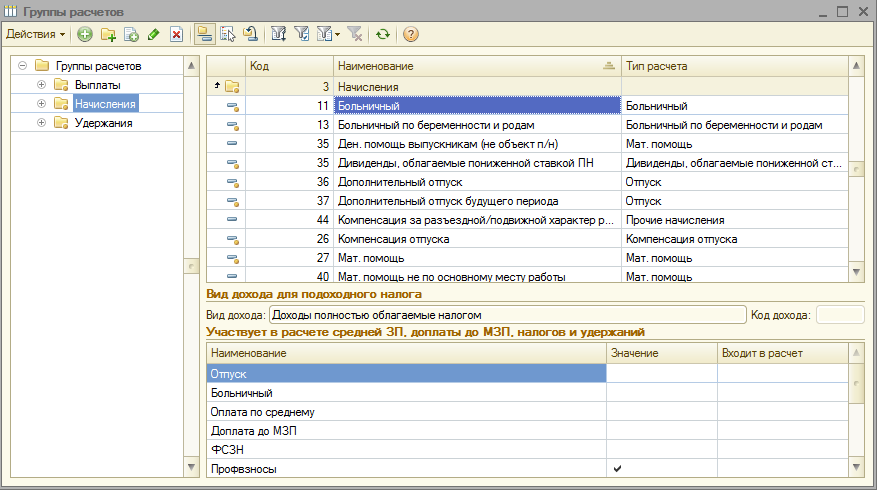The image size is (877, 490).
Task: Select the Компенсация отпуска row
Action: pos(470,239)
